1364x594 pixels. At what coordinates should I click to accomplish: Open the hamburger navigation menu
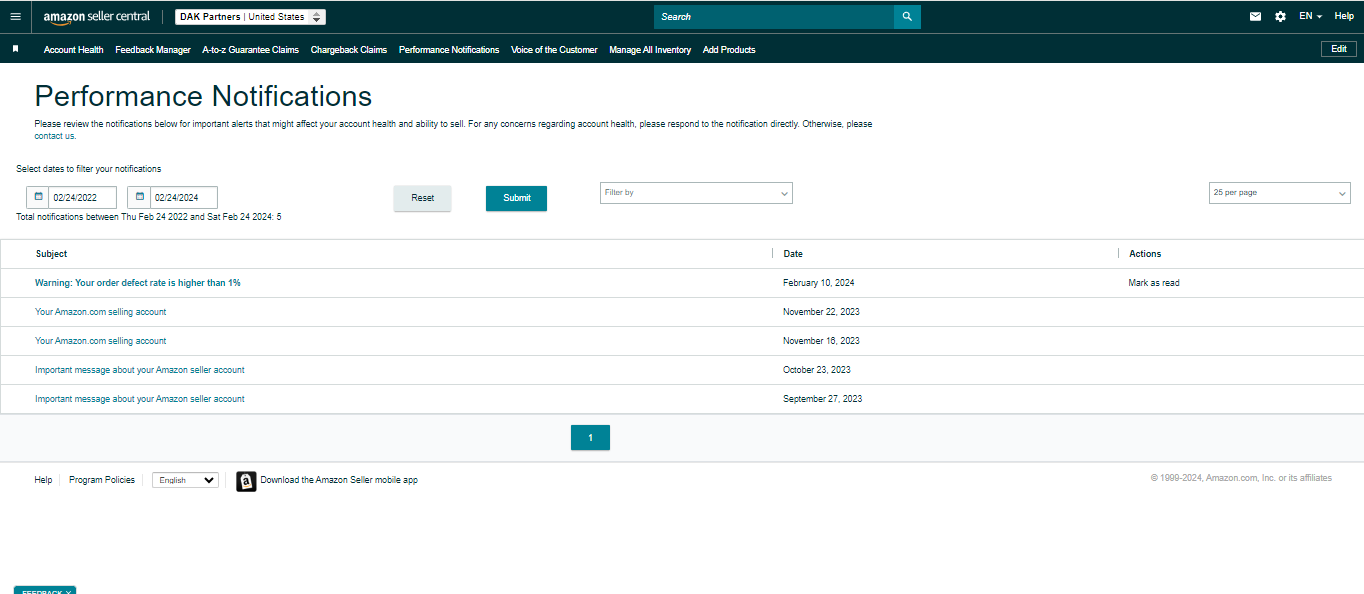(15, 16)
